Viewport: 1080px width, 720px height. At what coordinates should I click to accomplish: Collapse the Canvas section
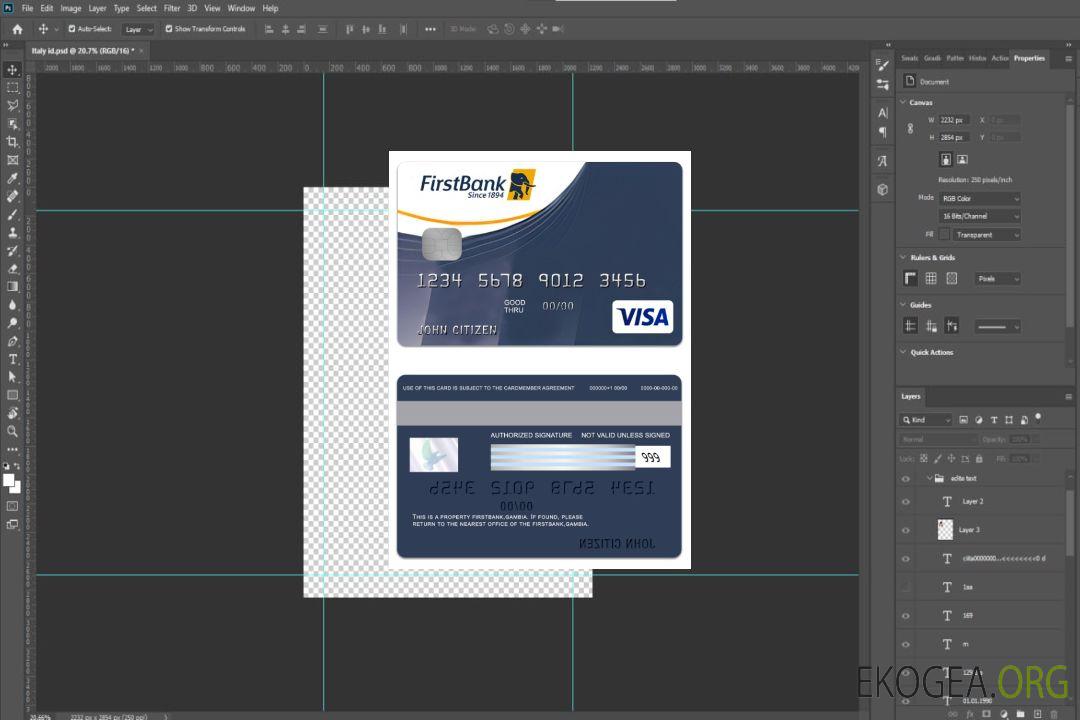tap(903, 102)
